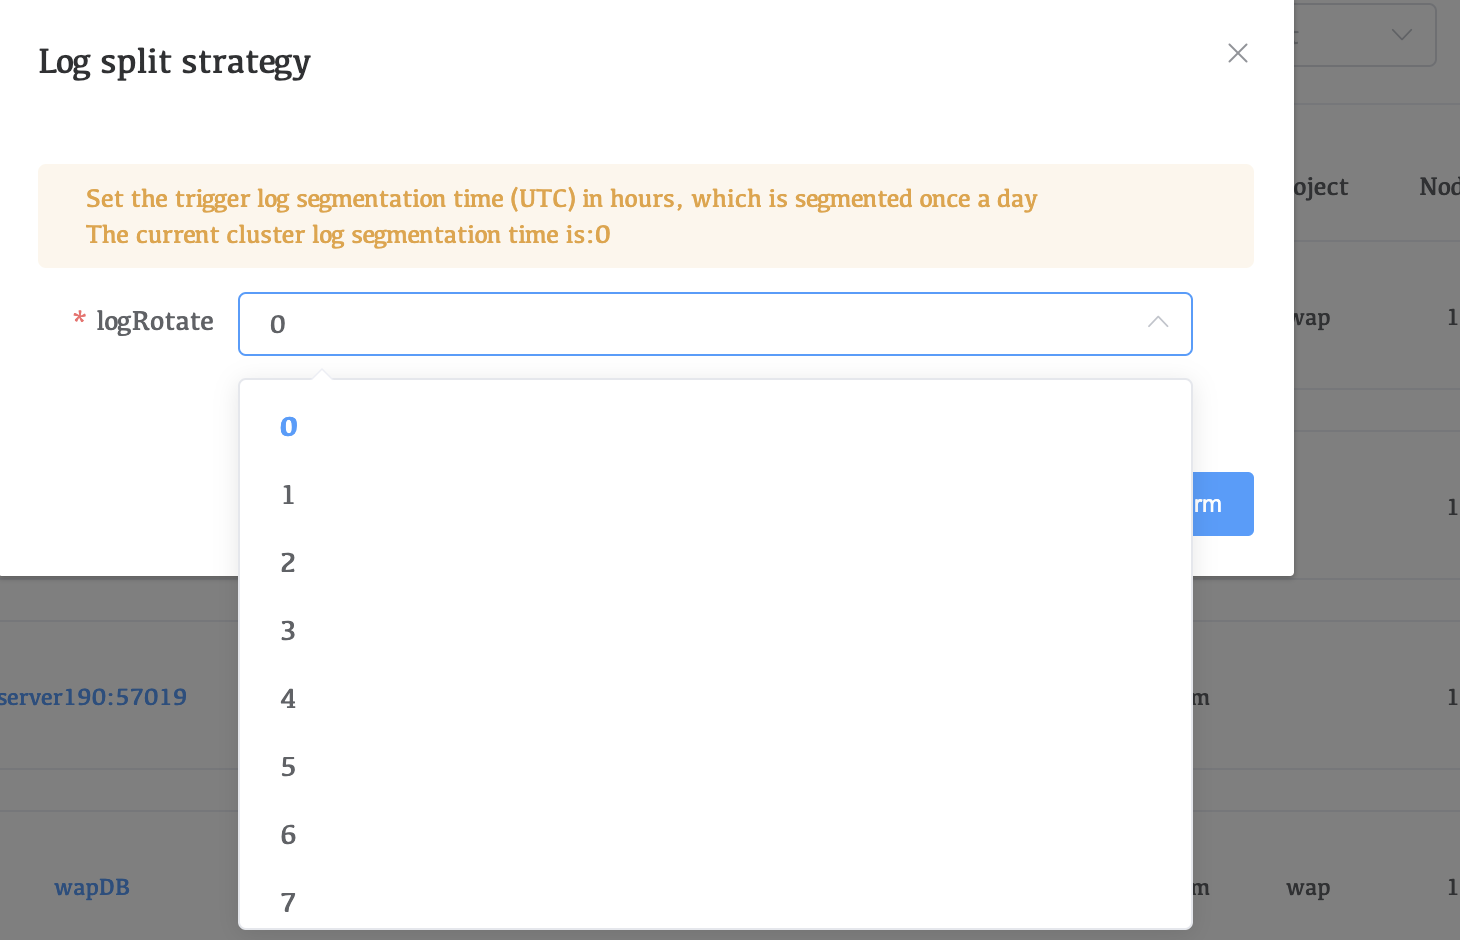Collapse the logRotate list via its chevron
The image size is (1460, 940).
tap(1157, 323)
